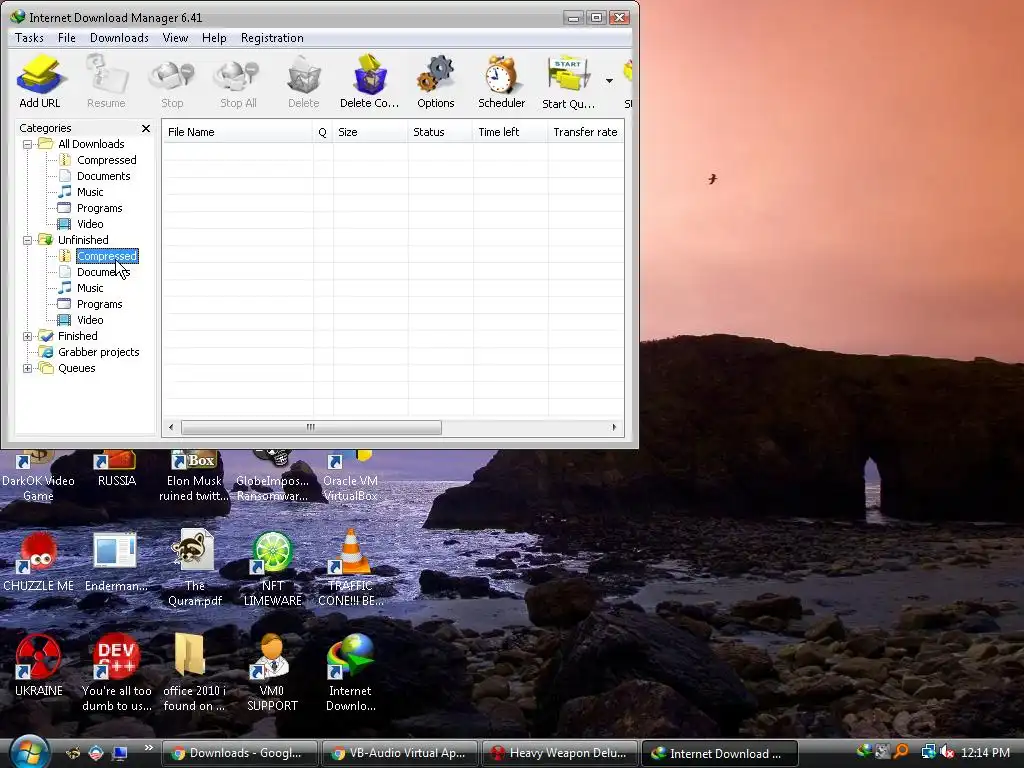Open the CHUZZLE ME desktop icon
Screen dimensions: 1024x768
pyautogui.click(x=39, y=562)
